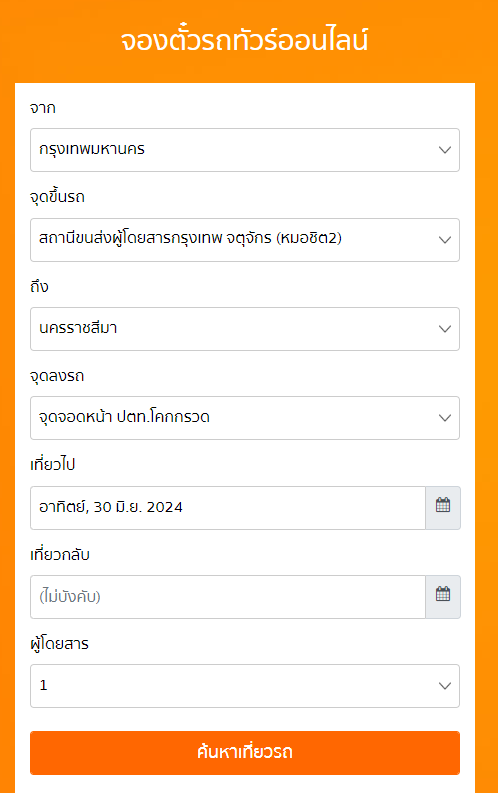Open the จาก province dropdown showing กรุงเทพมหานคร
Image resolution: width=498 pixels, height=793 pixels.
point(245,150)
